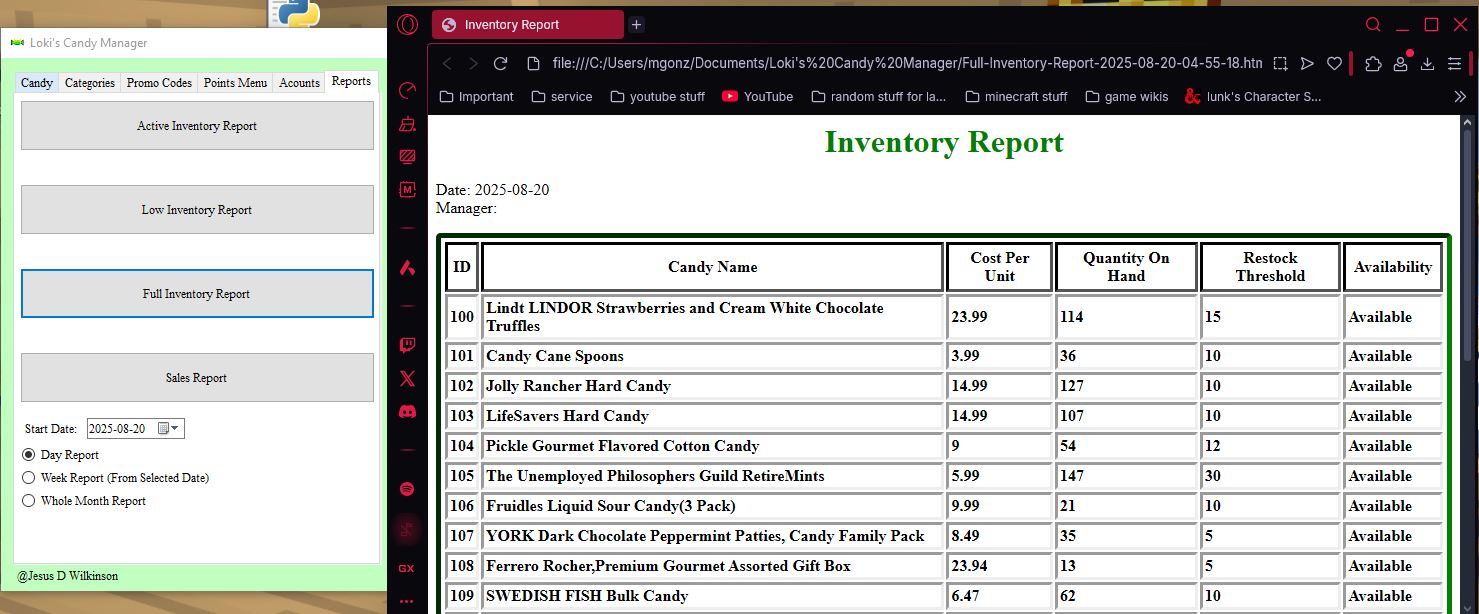Click the browser tab search magnifier

point(1373,25)
